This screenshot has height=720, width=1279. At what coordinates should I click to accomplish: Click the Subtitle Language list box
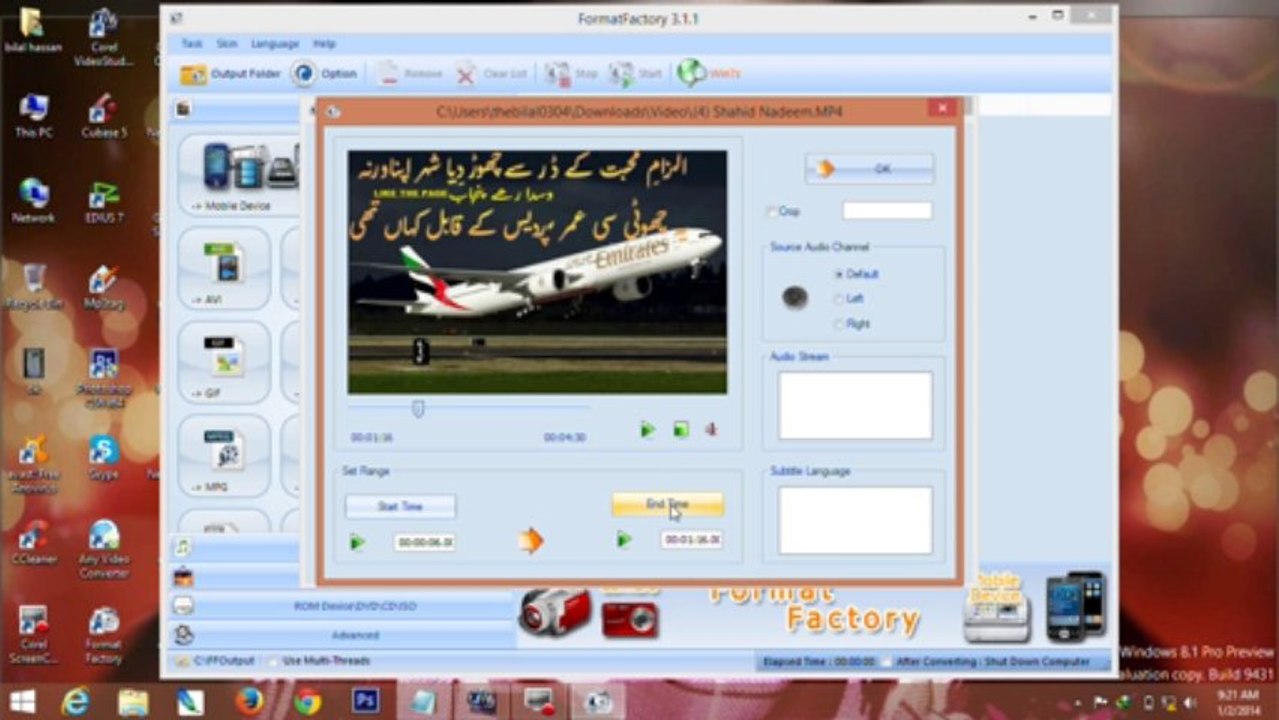point(855,520)
